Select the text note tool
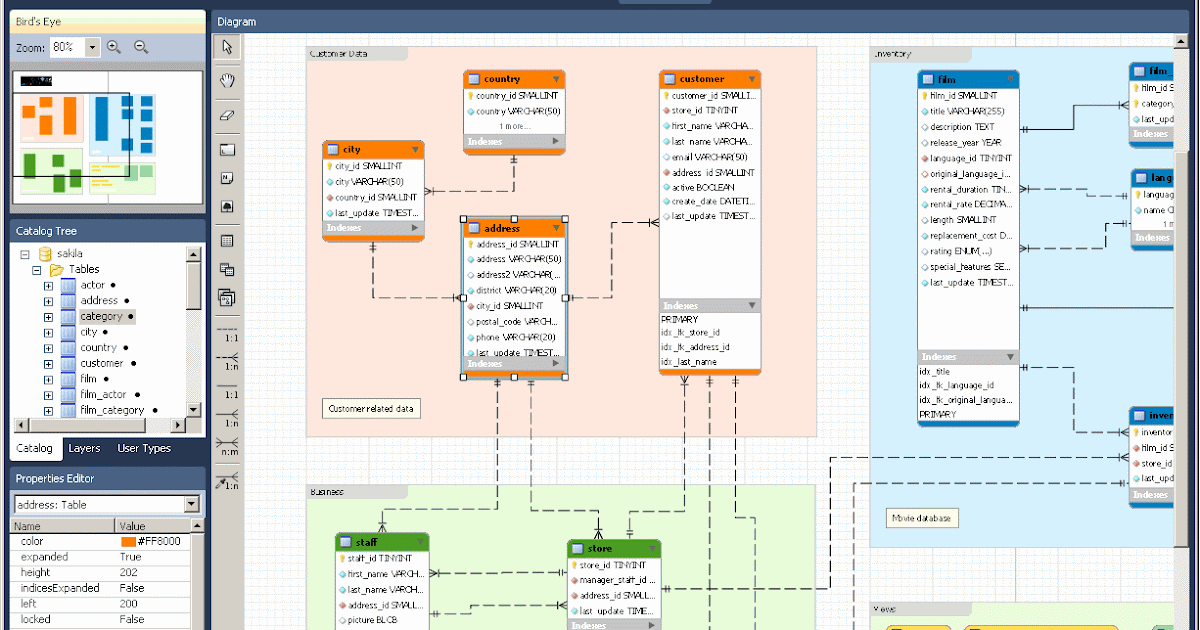The width and height of the screenshot is (1200, 630). (x=227, y=178)
